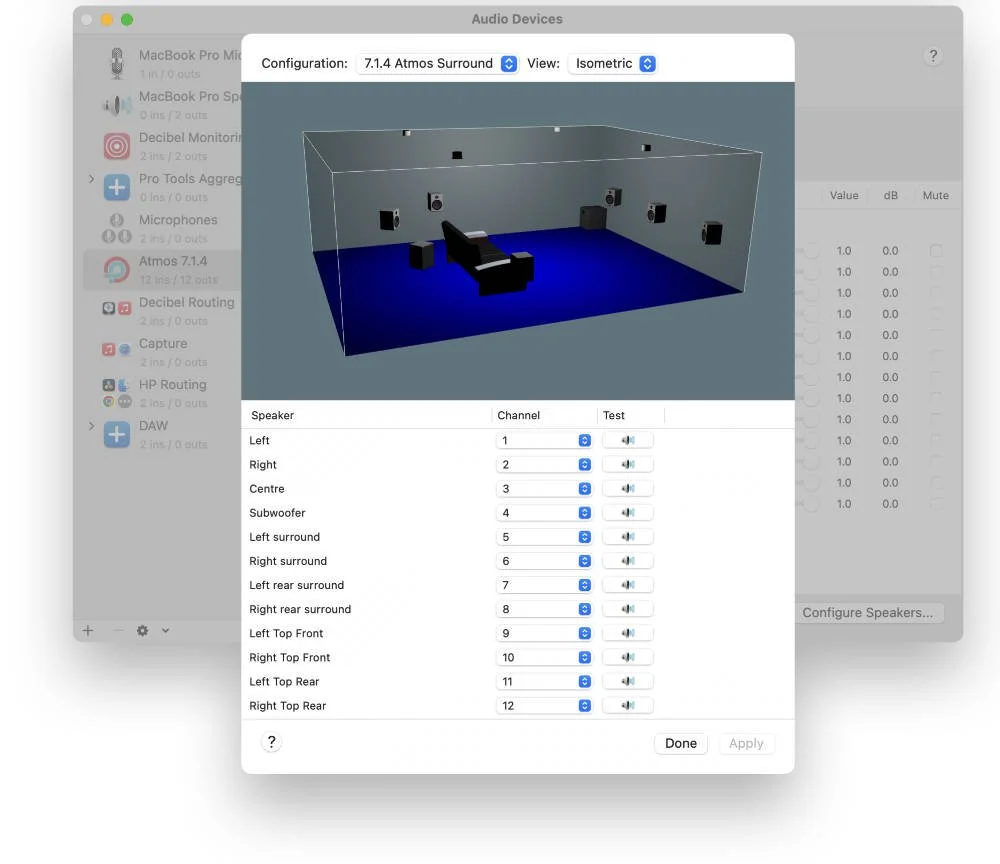Select the Microphones device in sidebar
This screenshot has width=1000, height=864.
(162, 228)
